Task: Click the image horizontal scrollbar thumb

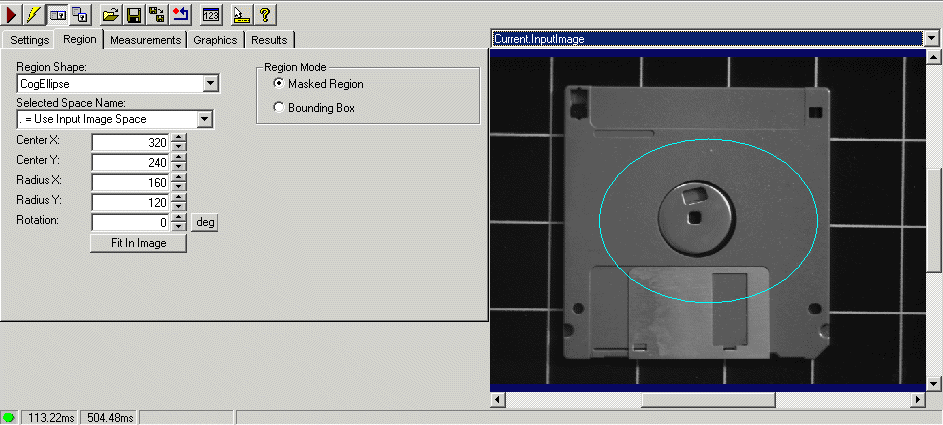Action: pos(708,400)
